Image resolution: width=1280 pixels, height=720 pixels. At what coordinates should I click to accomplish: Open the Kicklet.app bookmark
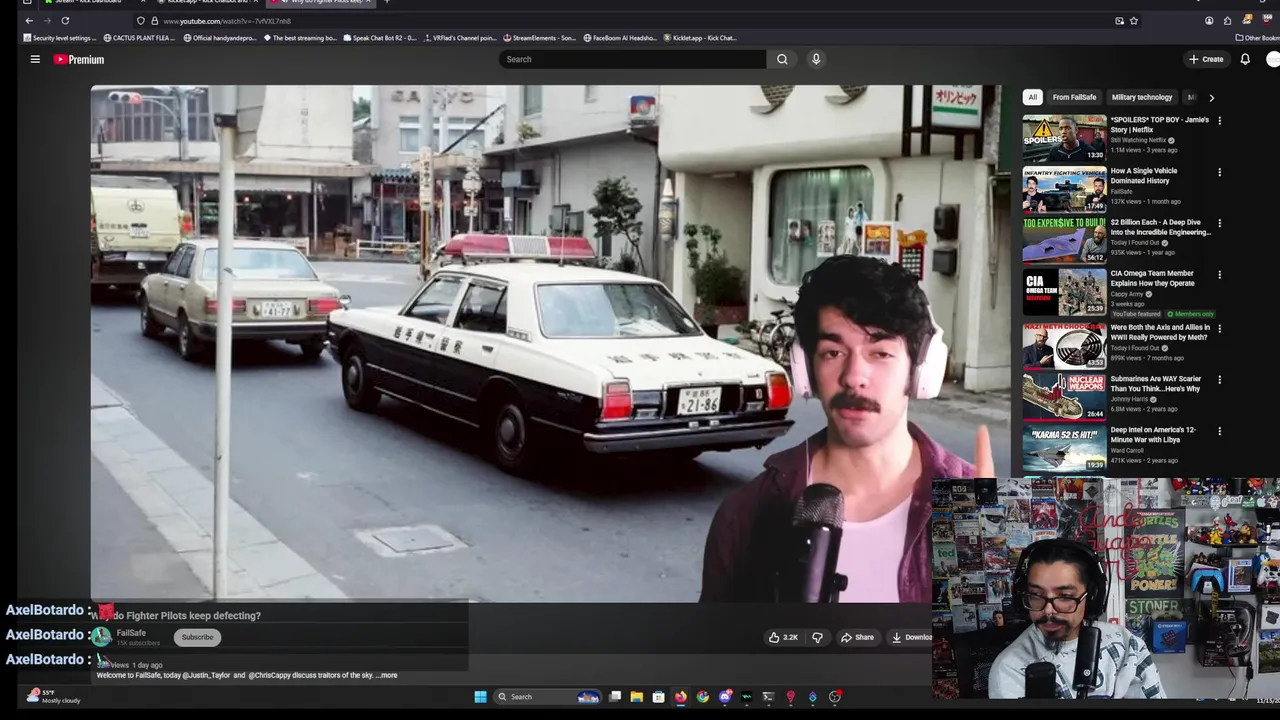pyautogui.click(x=700, y=38)
